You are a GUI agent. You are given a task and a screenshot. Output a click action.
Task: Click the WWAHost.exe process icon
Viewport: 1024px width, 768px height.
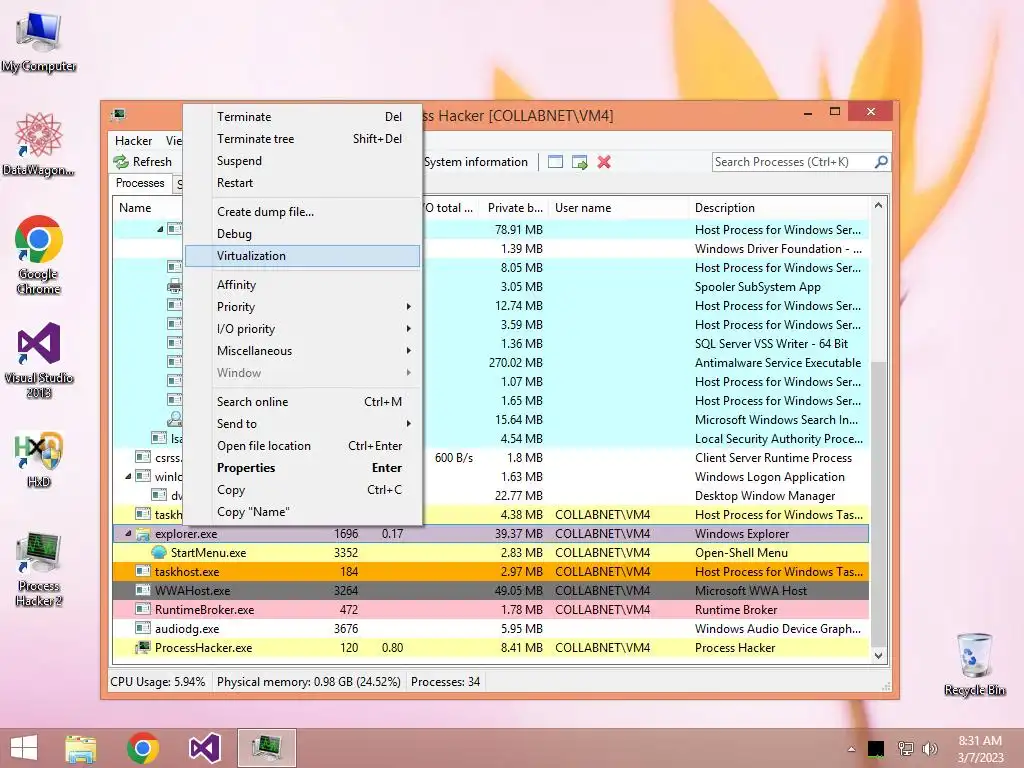pyautogui.click(x=143, y=590)
